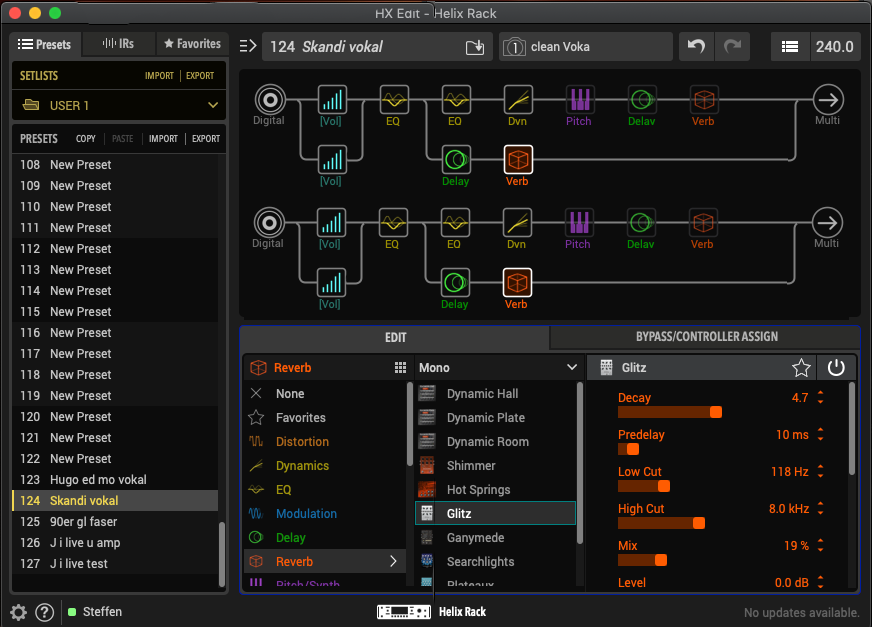The height and width of the screenshot is (627, 872).
Task: Adjust Decay value stepper arrows
Action: [x=820, y=397]
